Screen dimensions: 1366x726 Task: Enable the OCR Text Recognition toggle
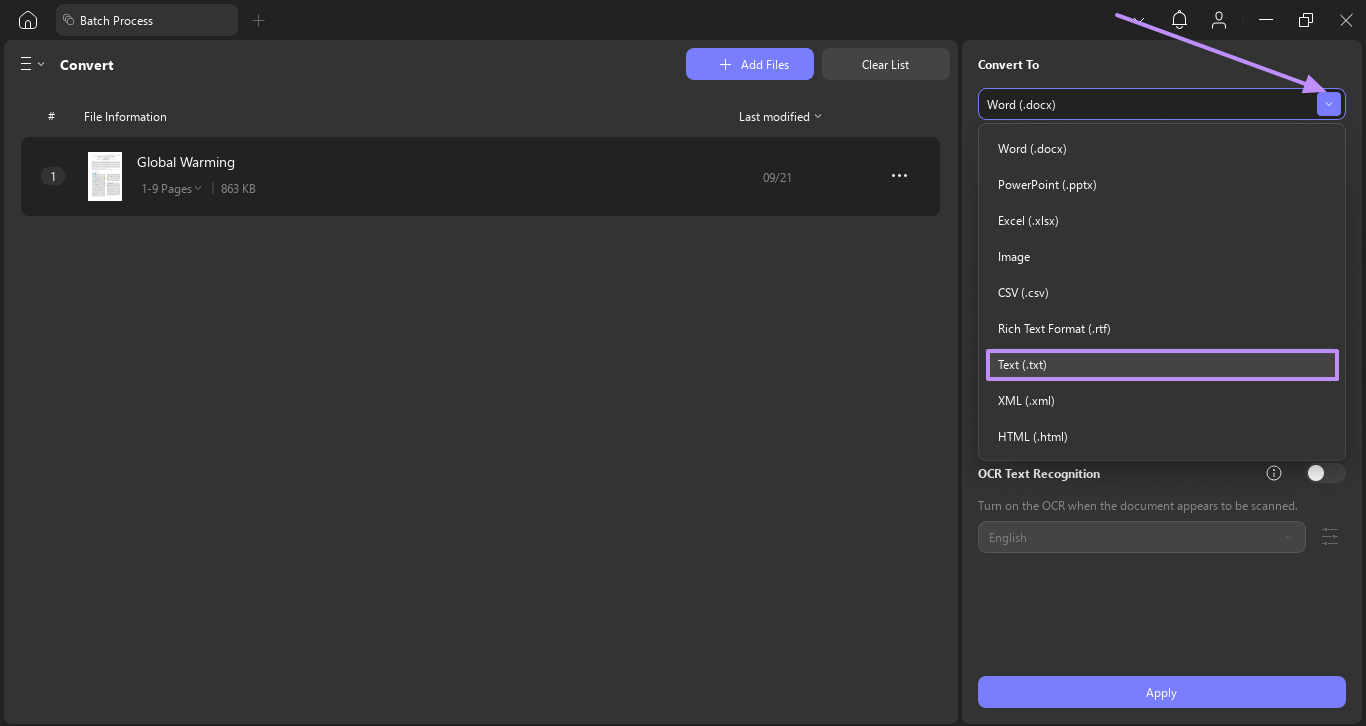(x=1325, y=473)
